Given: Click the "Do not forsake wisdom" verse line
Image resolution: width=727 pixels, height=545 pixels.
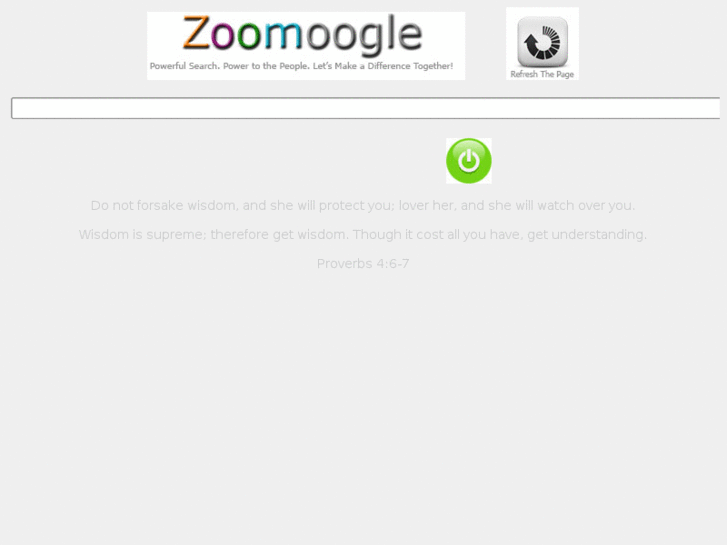Looking at the screenshot, I should [x=363, y=205].
